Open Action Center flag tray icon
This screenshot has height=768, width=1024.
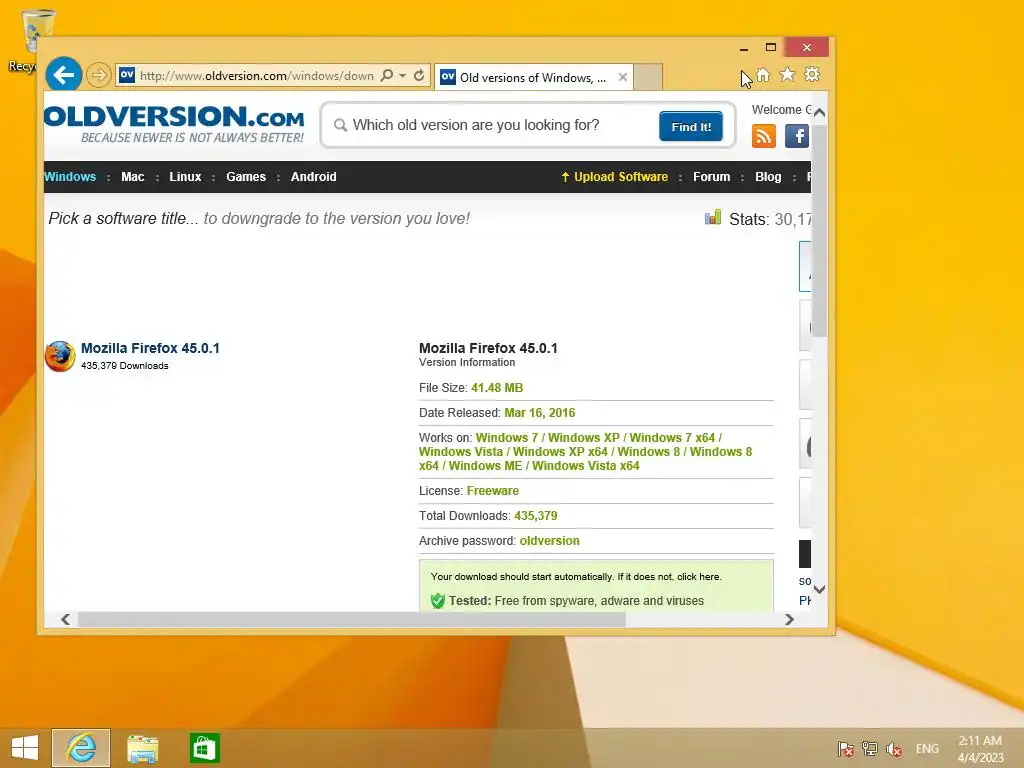pos(846,749)
